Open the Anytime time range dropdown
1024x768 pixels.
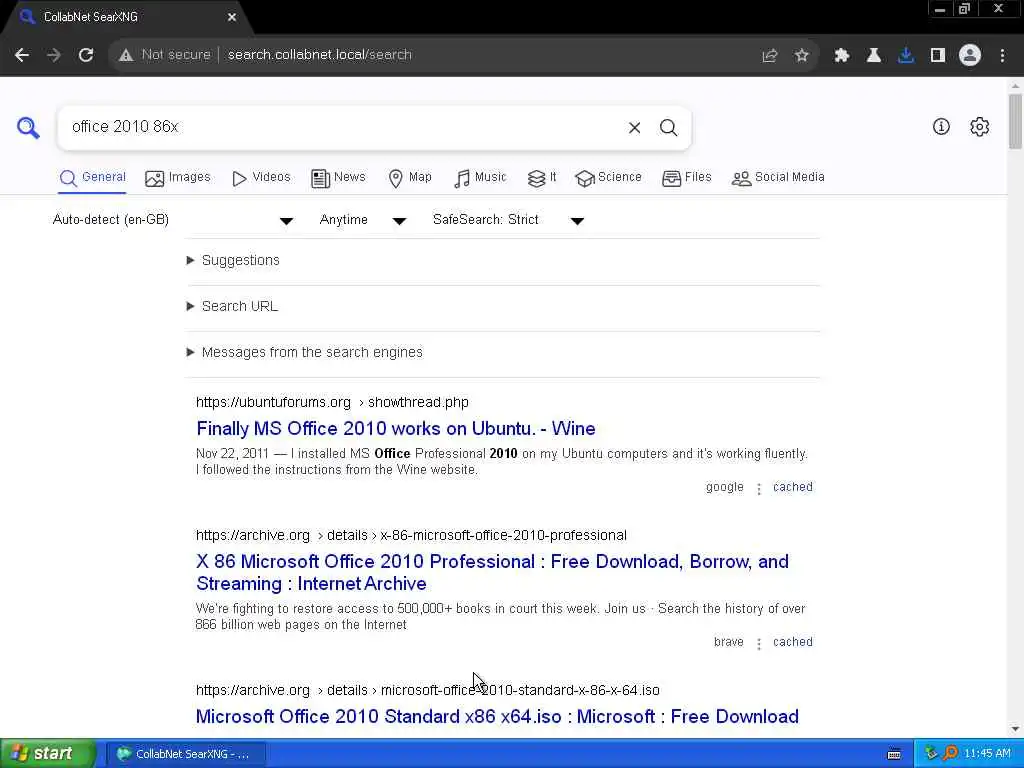[x=362, y=220]
